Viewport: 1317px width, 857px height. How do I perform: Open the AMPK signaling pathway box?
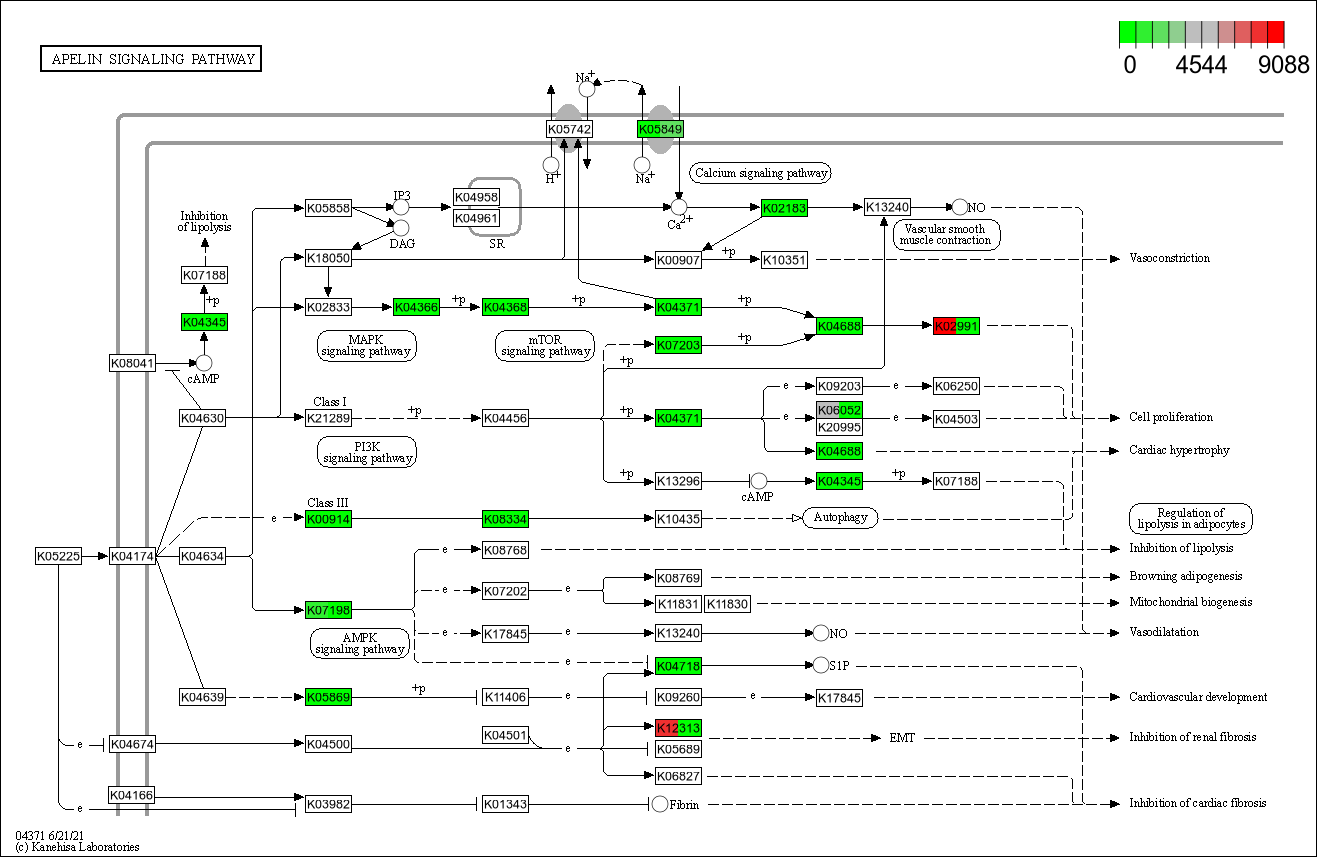pyautogui.click(x=359, y=643)
